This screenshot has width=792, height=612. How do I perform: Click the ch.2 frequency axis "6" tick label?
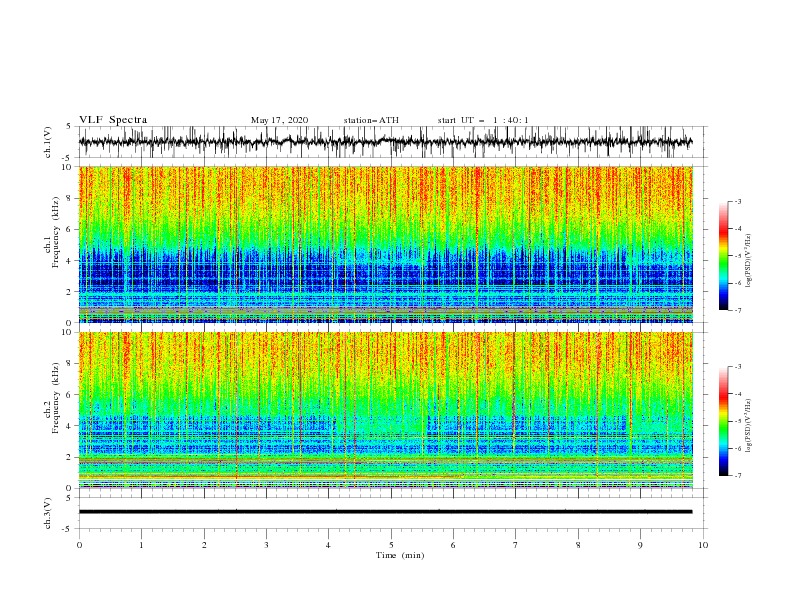pyautogui.click(x=70, y=395)
